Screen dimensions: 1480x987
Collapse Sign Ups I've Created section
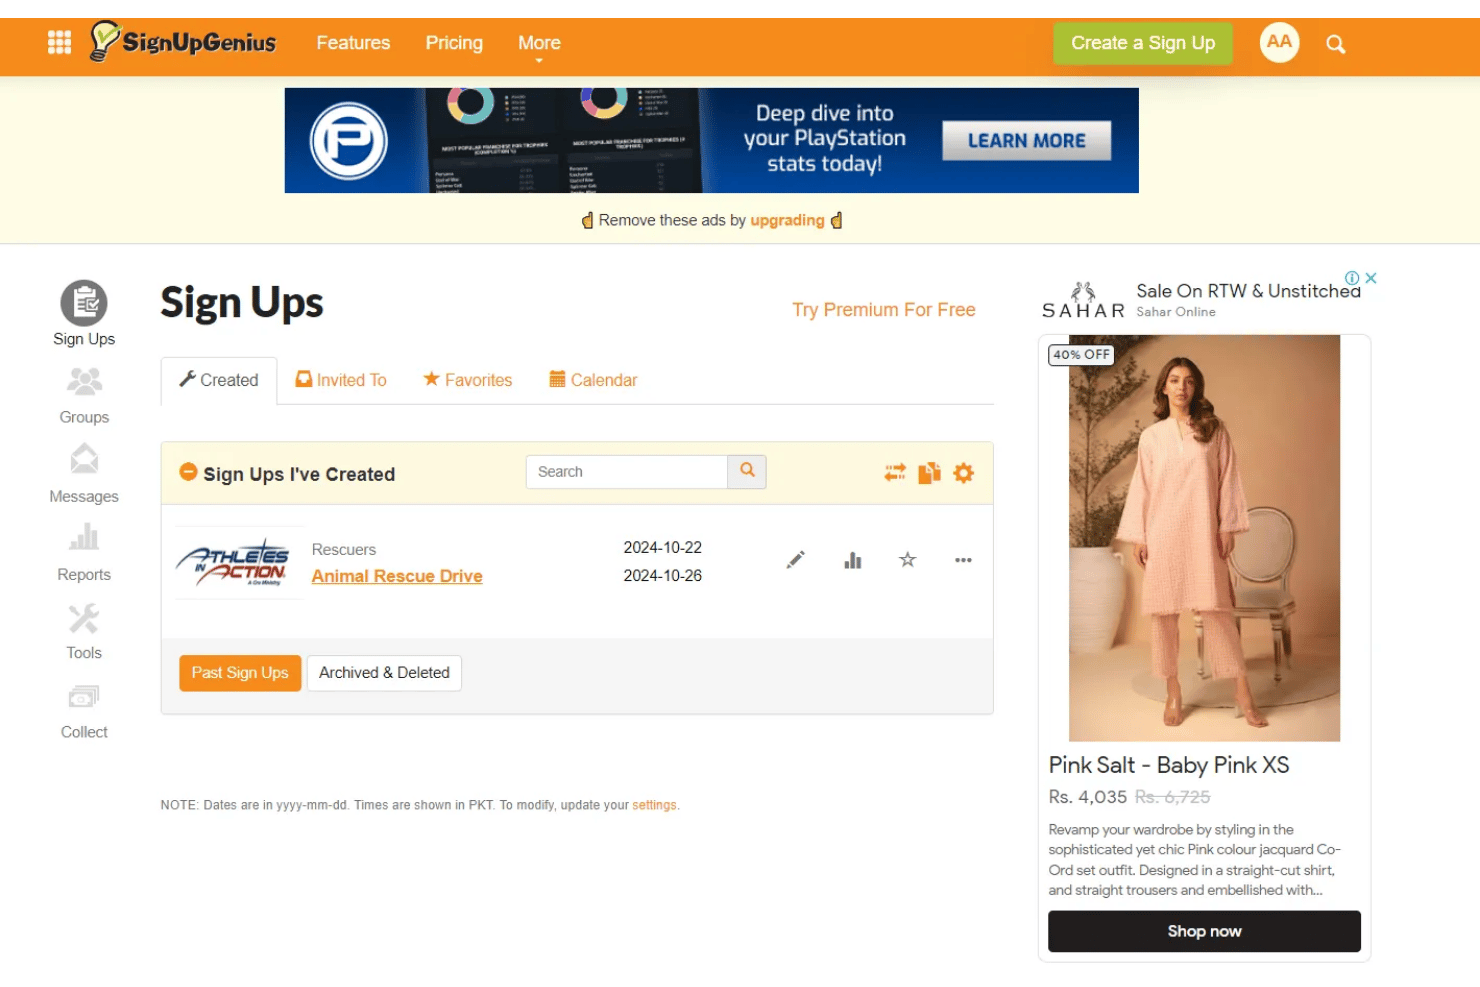click(188, 471)
